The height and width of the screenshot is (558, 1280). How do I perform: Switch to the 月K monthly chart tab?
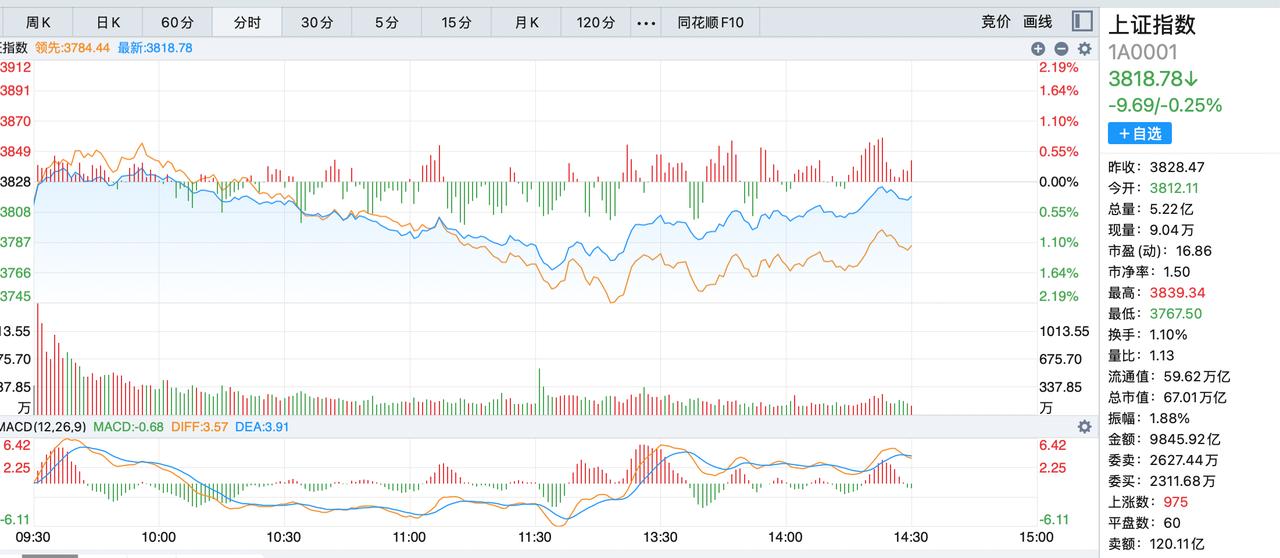pyautogui.click(x=526, y=22)
